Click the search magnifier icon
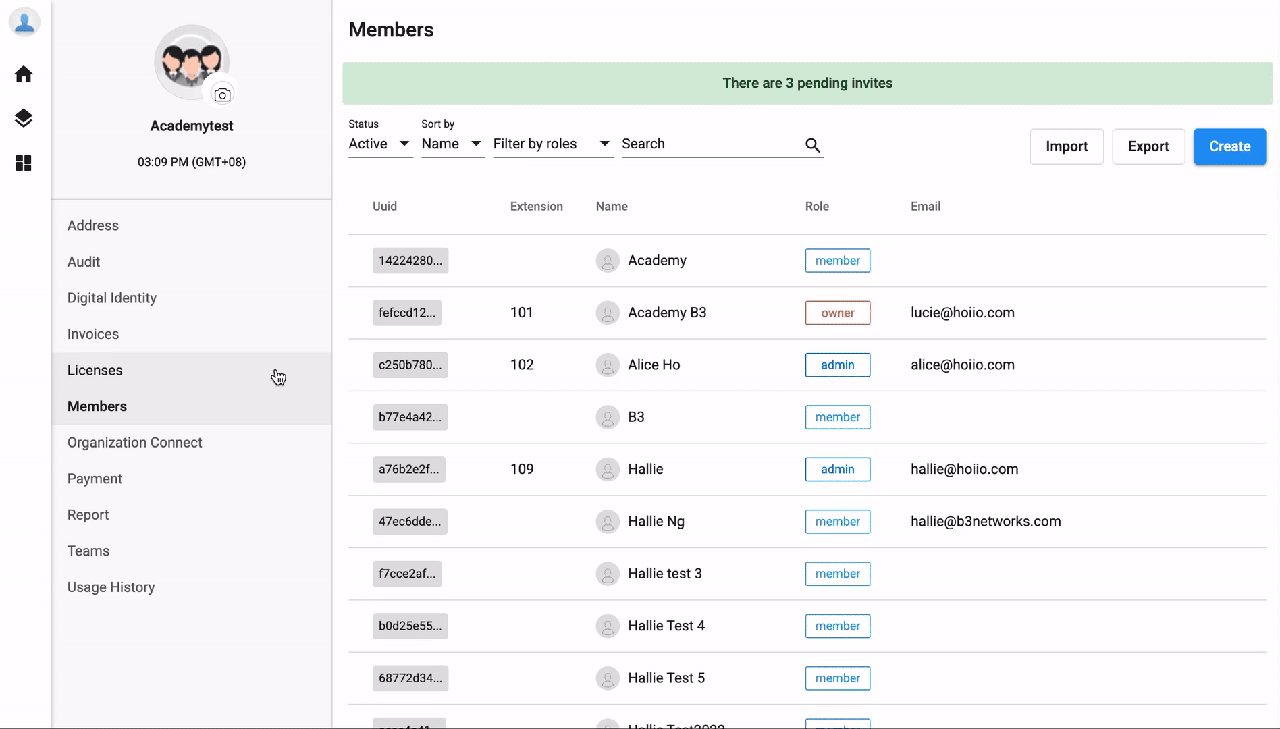The width and height of the screenshot is (1280, 729). [813, 145]
